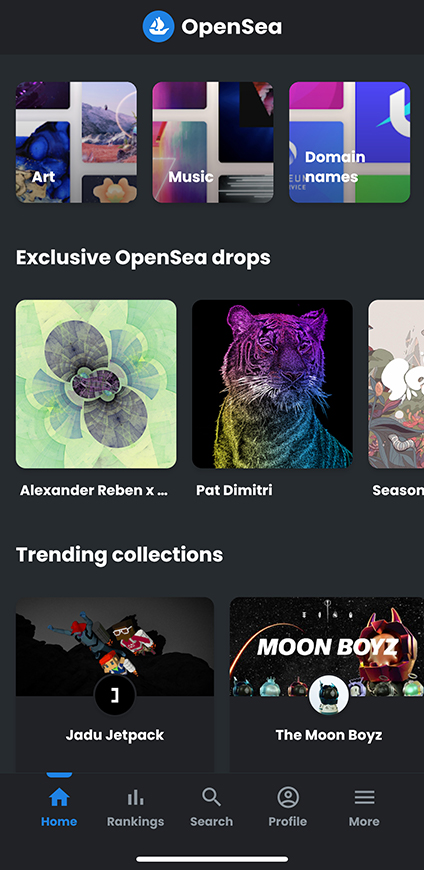Click The Moon Boyz collection name
424x870 pixels.
[329, 735]
